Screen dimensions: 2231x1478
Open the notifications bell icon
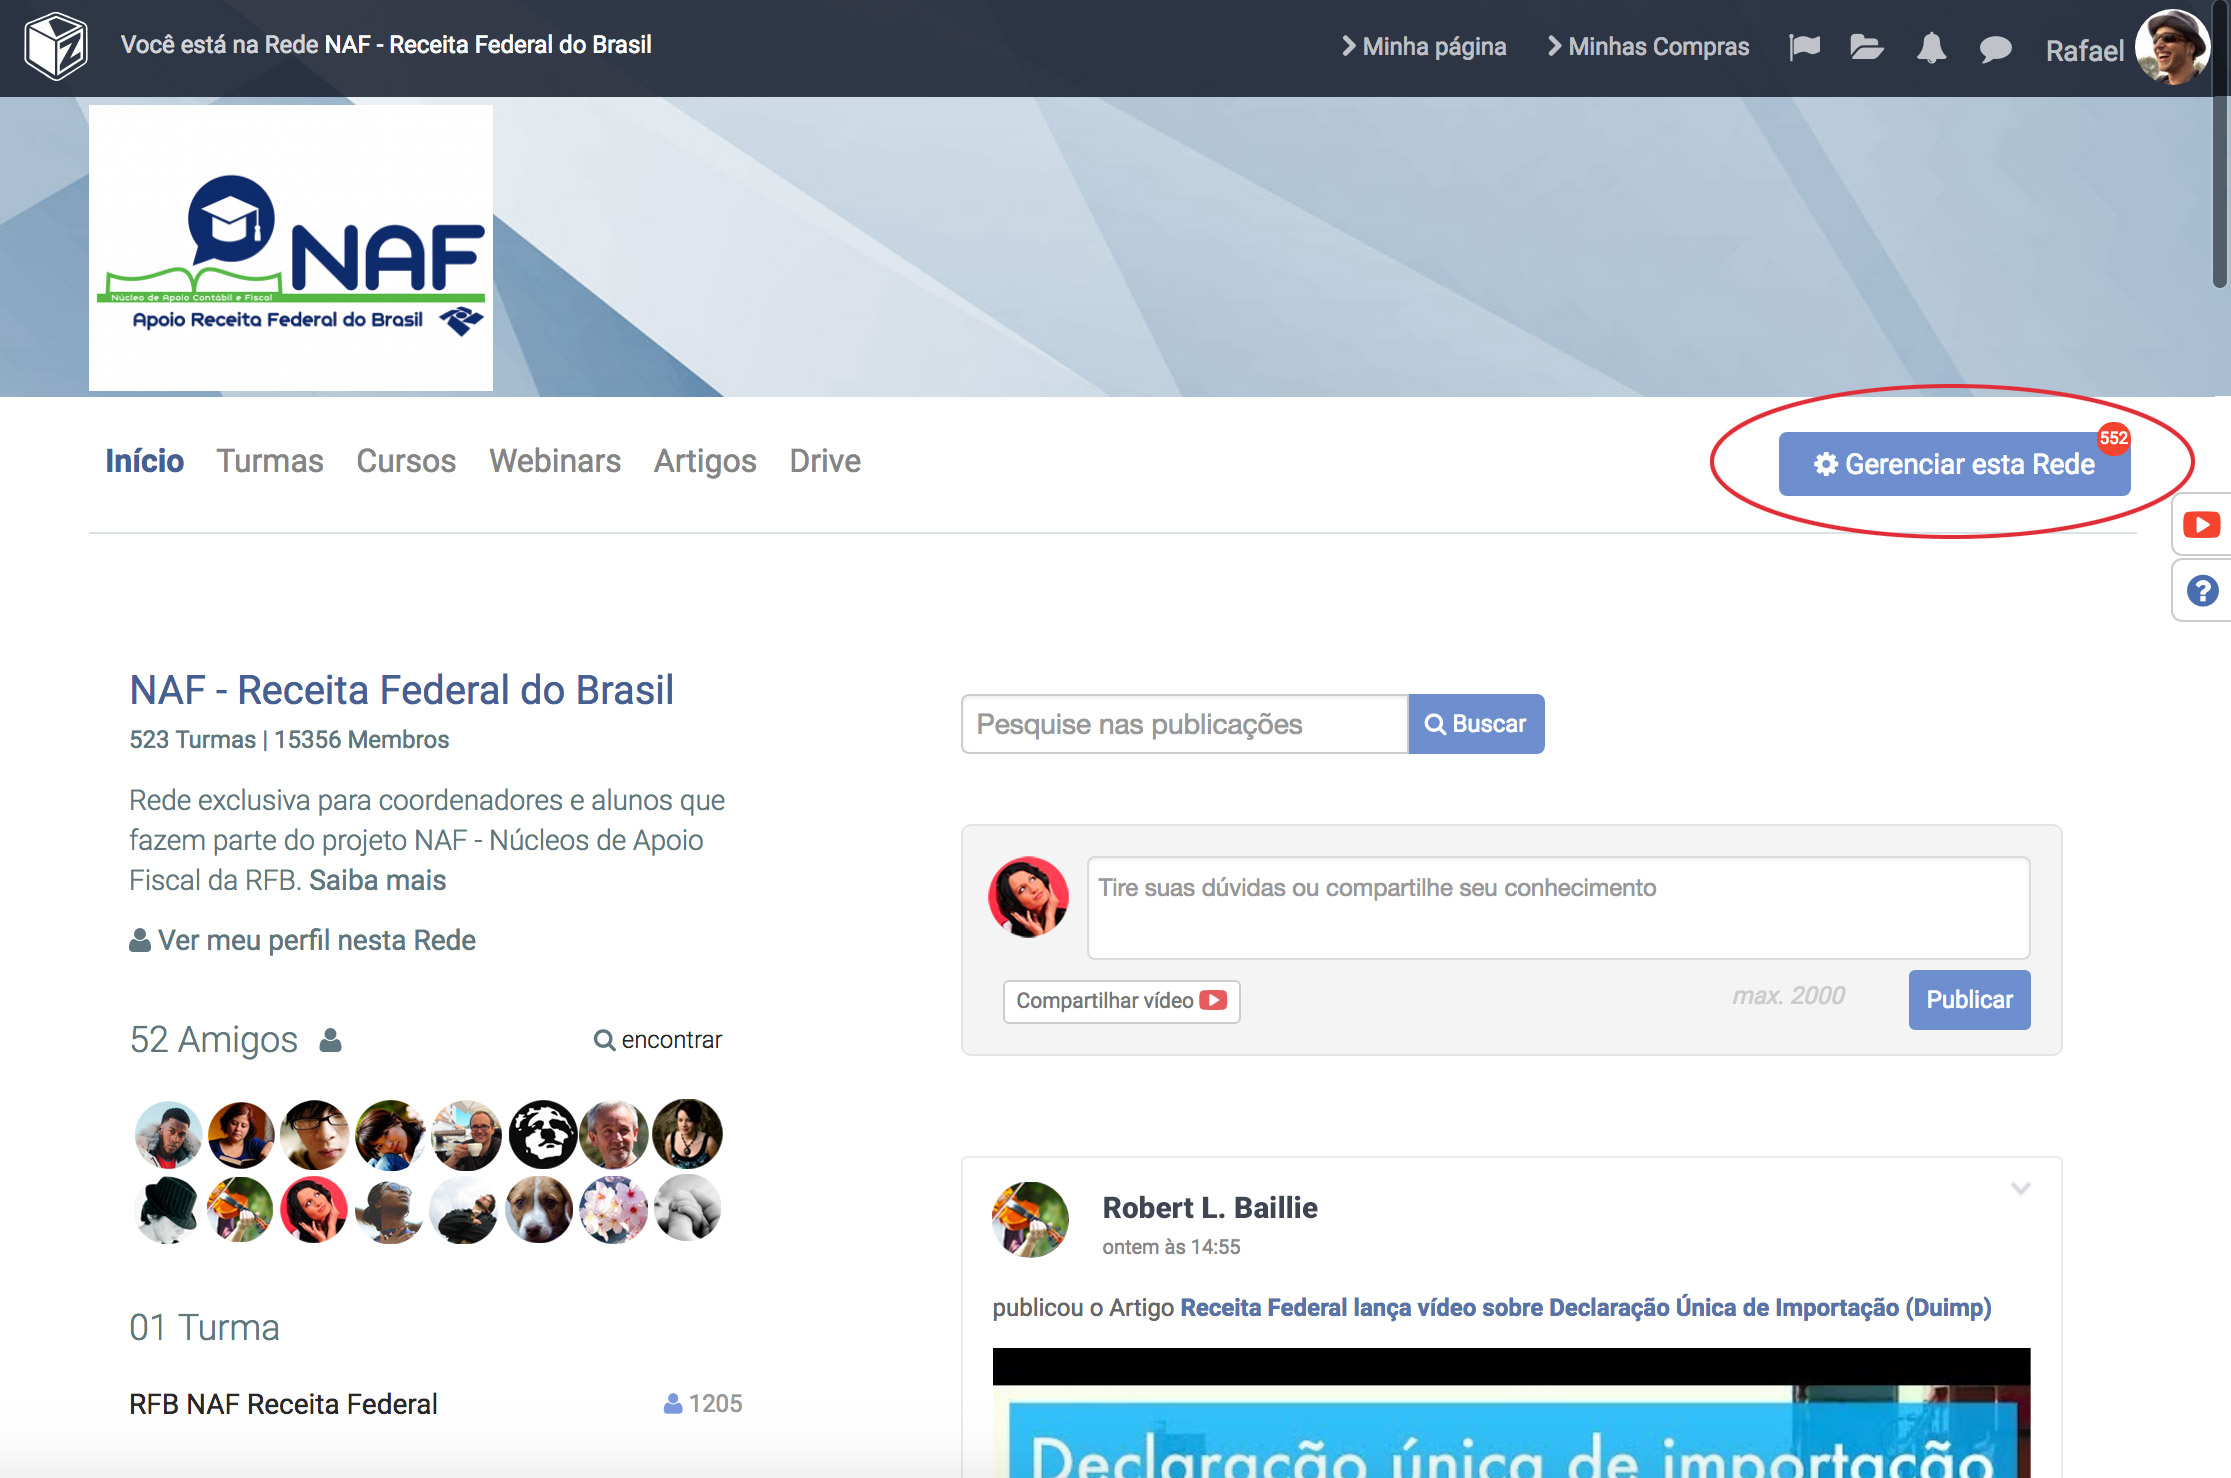(x=1931, y=47)
